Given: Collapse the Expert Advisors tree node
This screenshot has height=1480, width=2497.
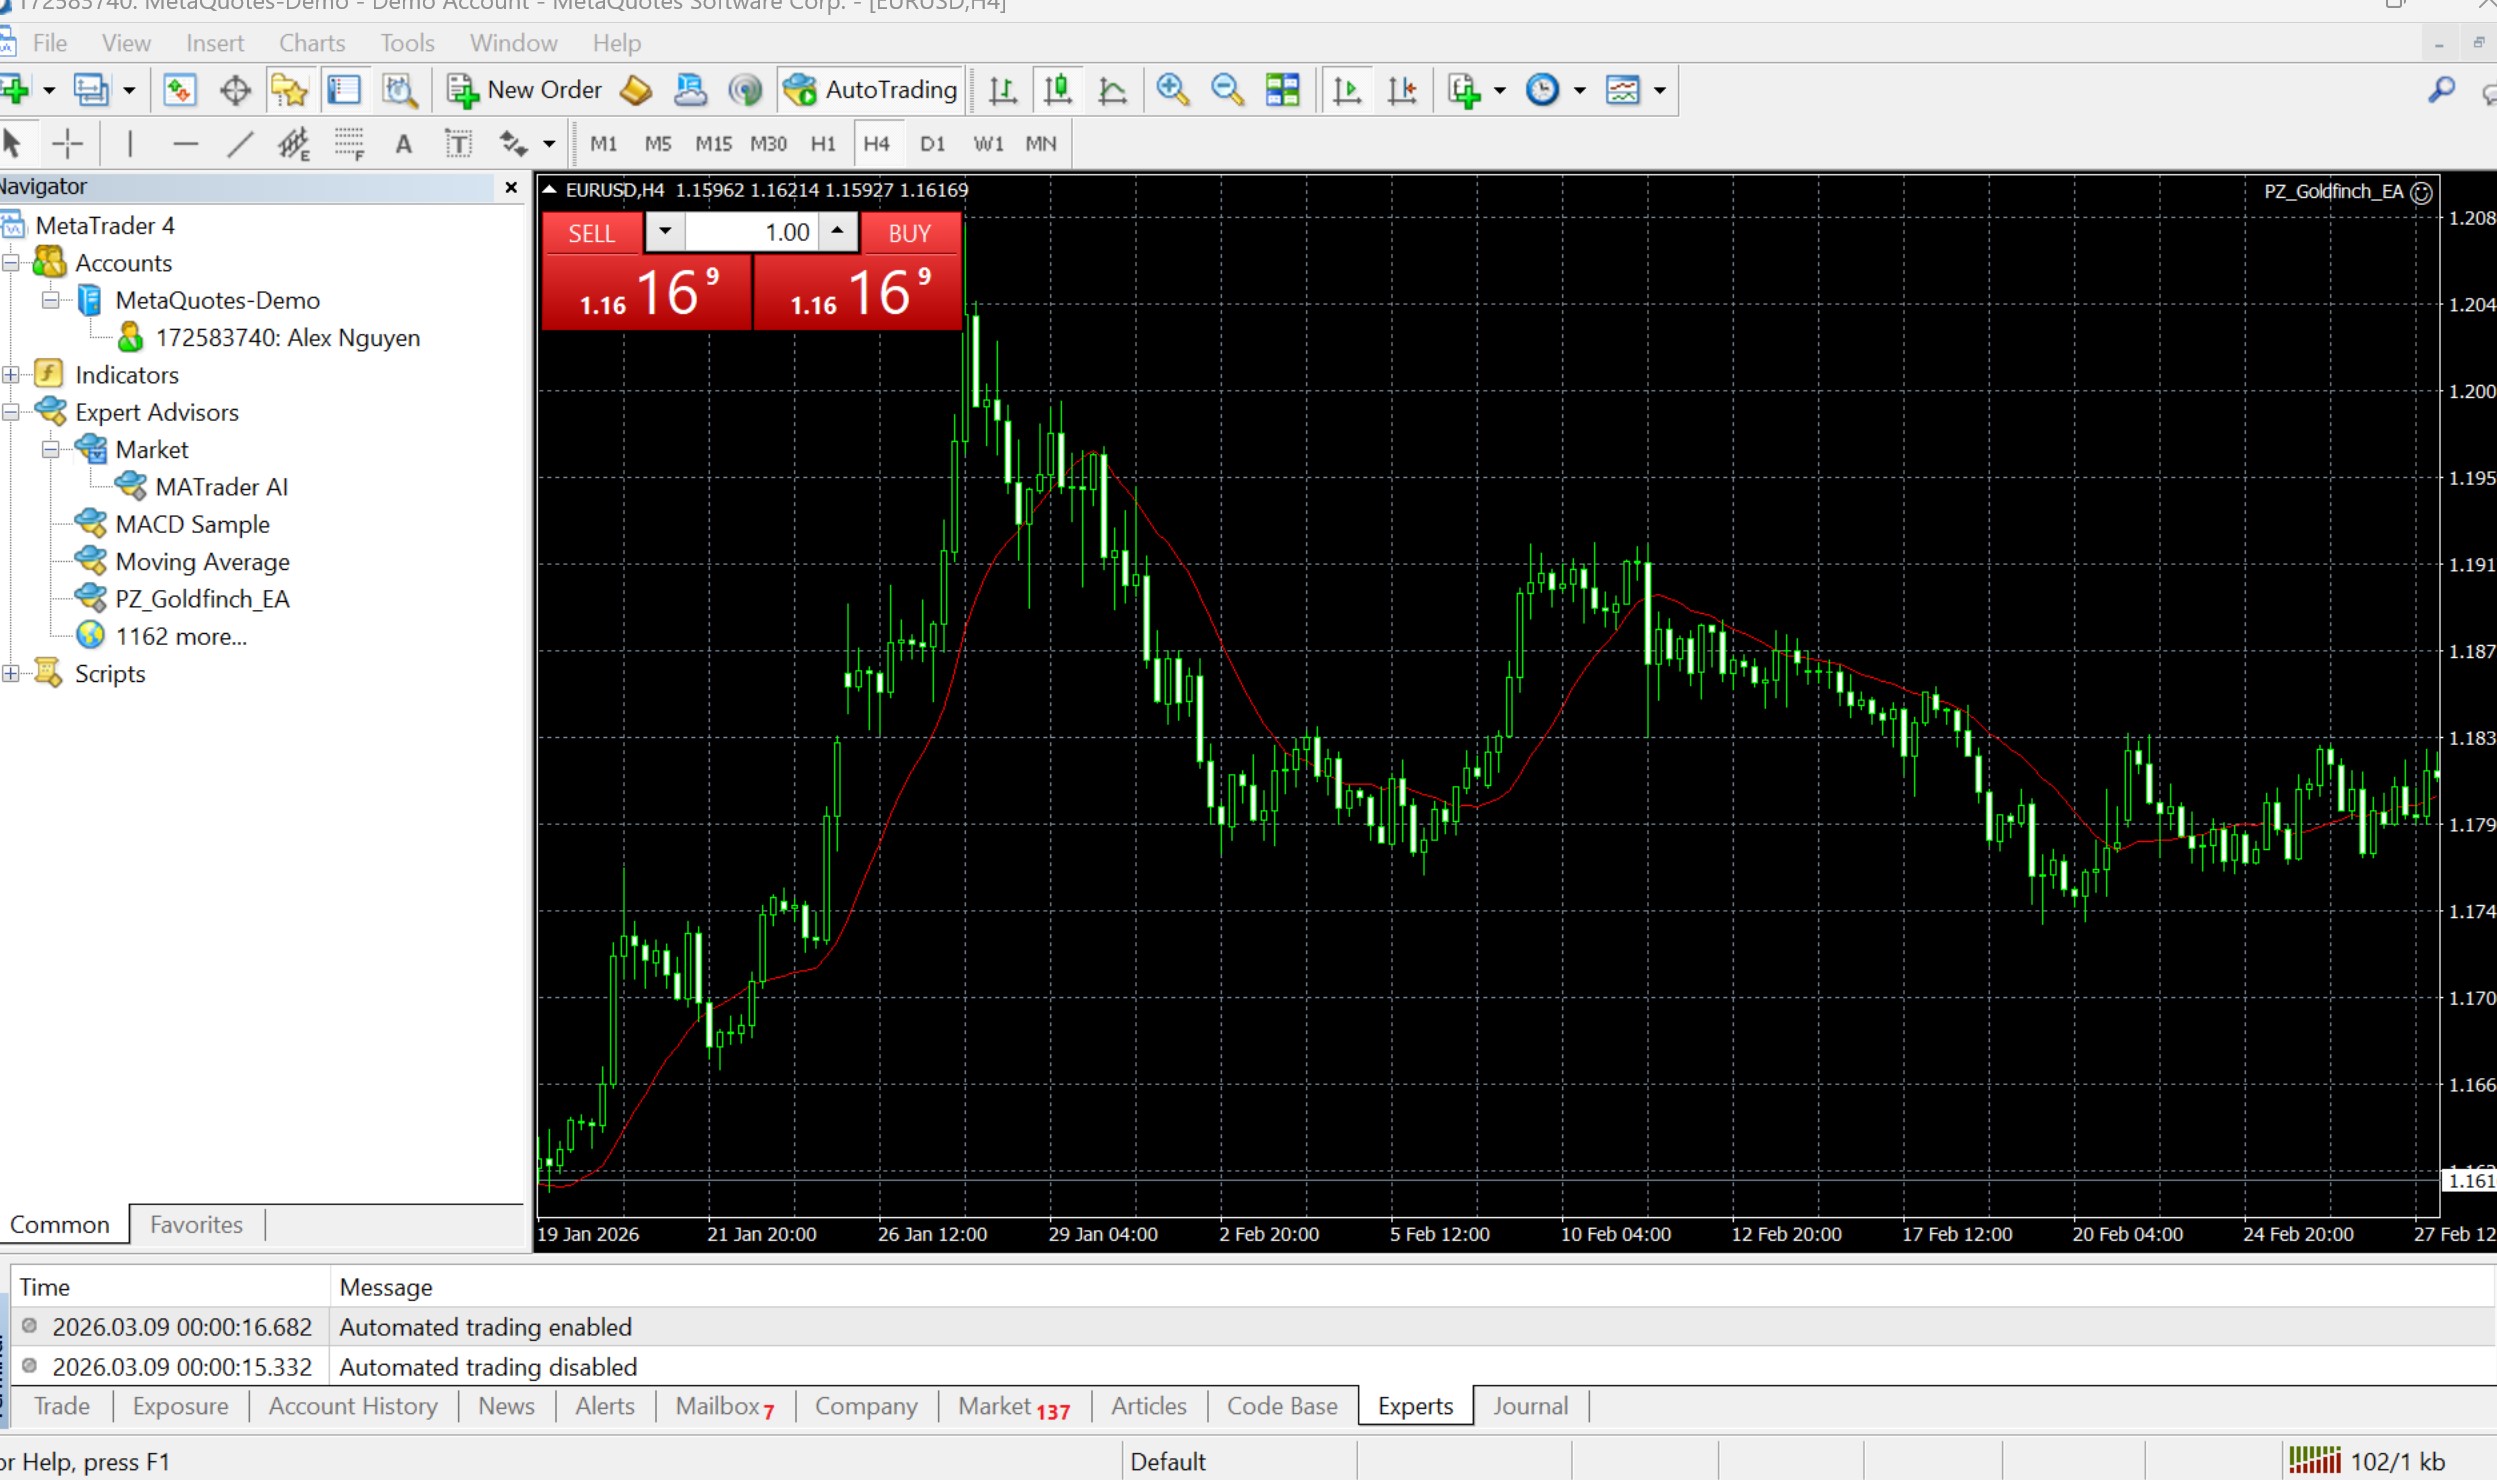Looking at the screenshot, I should tap(11, 412).
